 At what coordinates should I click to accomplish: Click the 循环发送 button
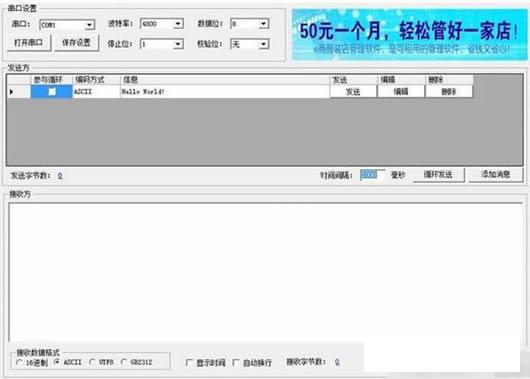[438, 175]
